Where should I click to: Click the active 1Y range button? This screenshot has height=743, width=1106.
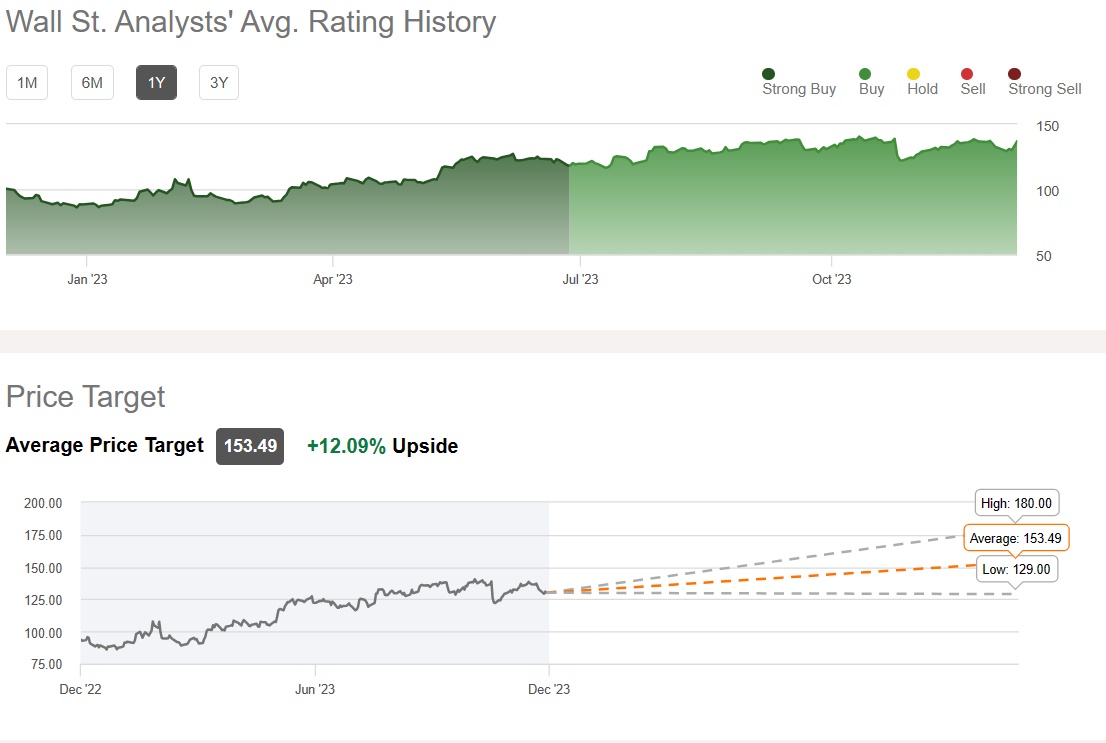156,83
